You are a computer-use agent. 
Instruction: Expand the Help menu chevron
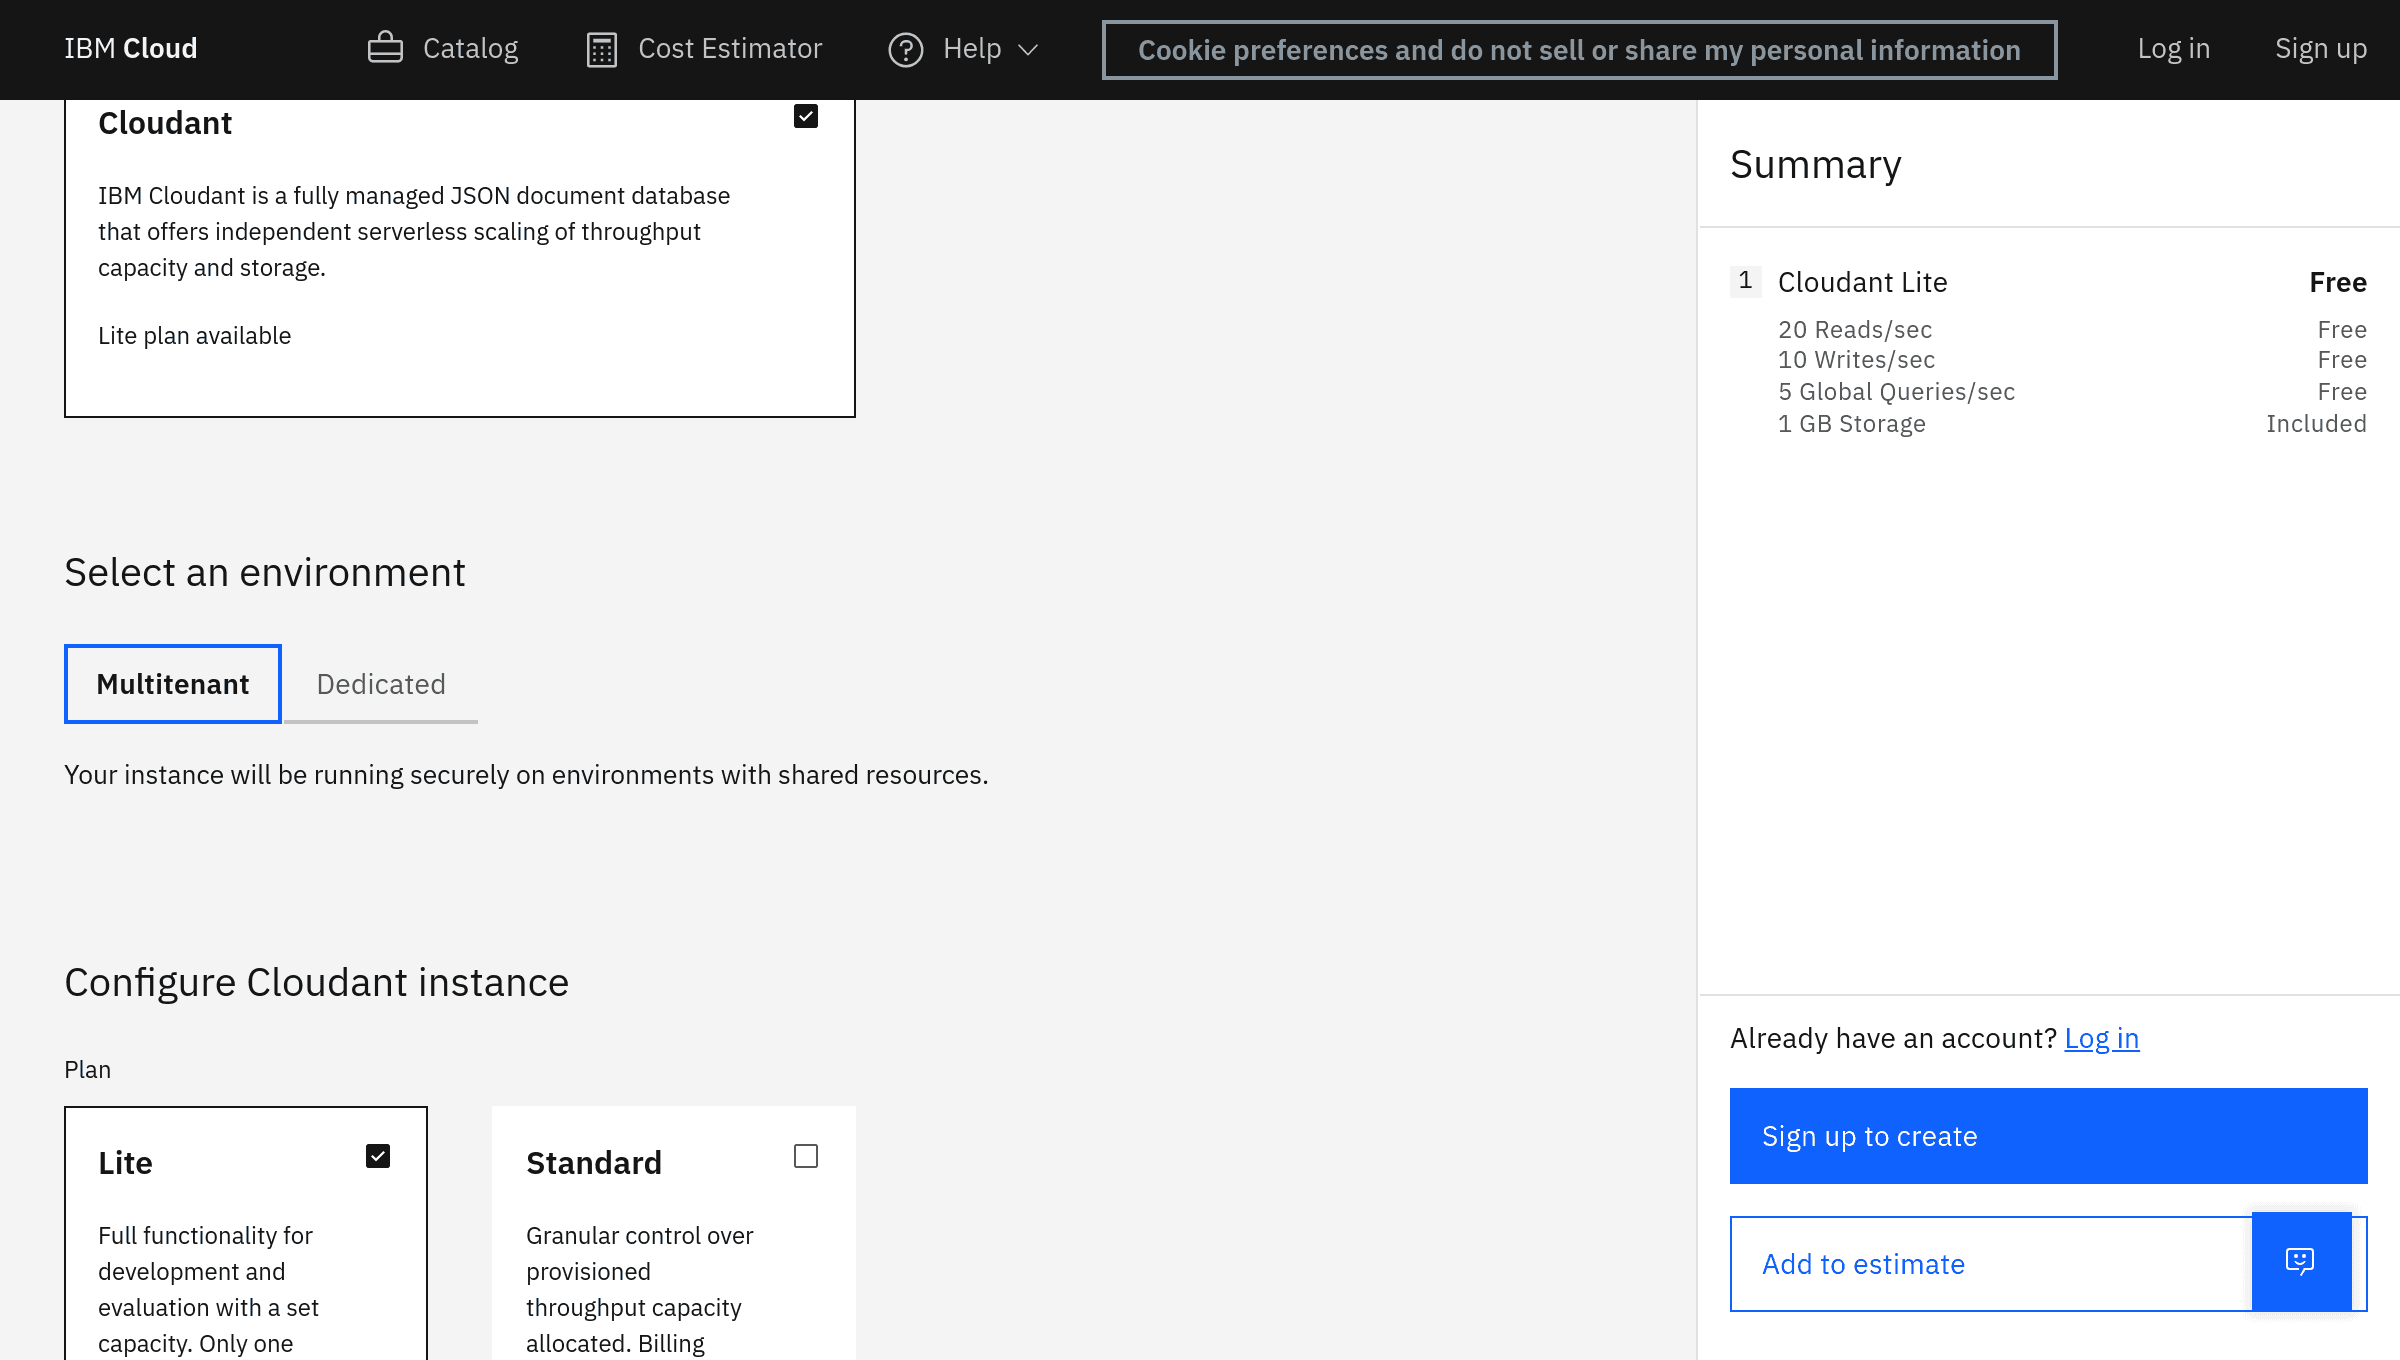(x=1028, y=49)
